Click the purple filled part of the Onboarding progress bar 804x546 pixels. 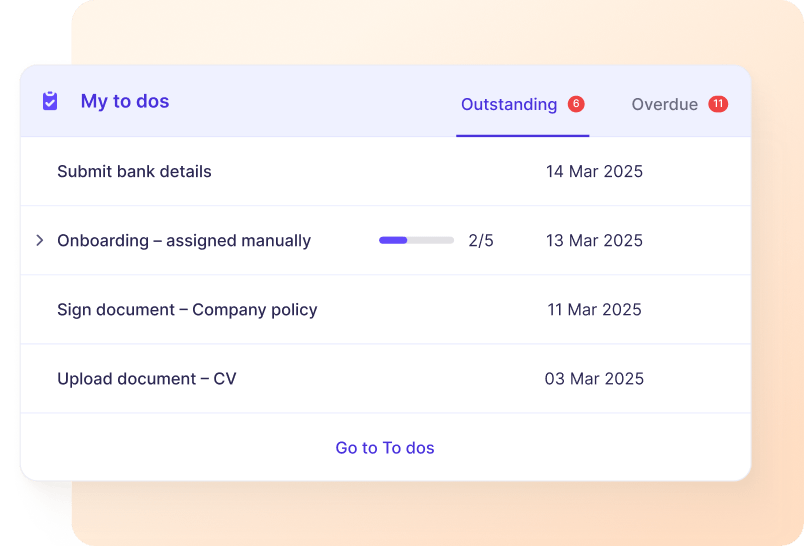click(x=393, y=240)
